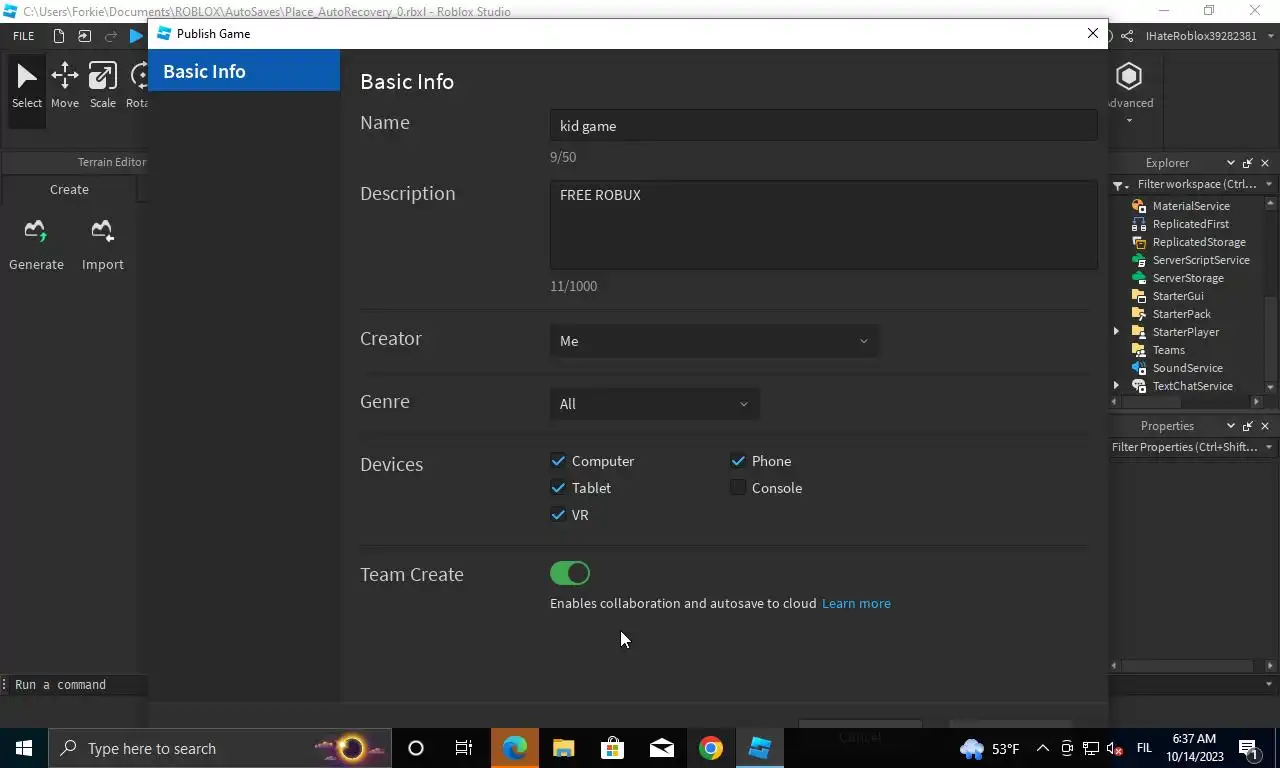Select SoundService in Explorer
Viewport: 1280px width, 768px height.
point(1187,368)
